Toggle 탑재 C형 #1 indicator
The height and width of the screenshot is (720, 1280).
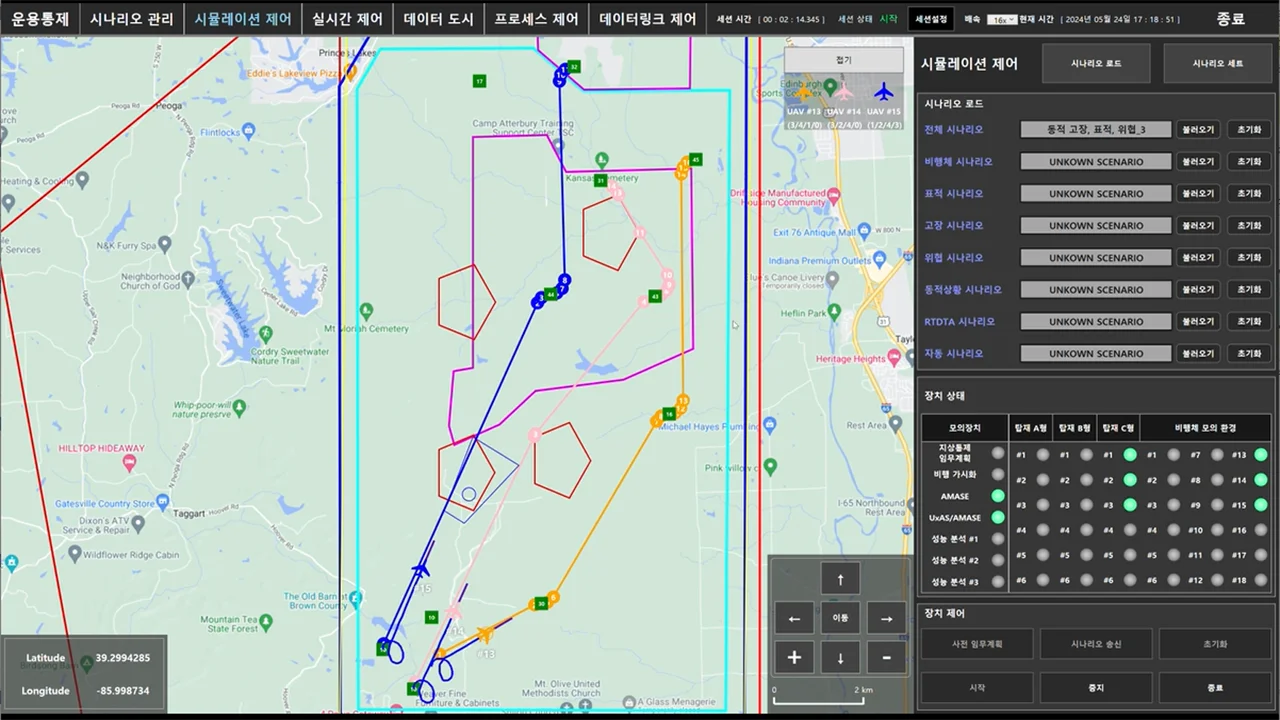pos(1129,455)
